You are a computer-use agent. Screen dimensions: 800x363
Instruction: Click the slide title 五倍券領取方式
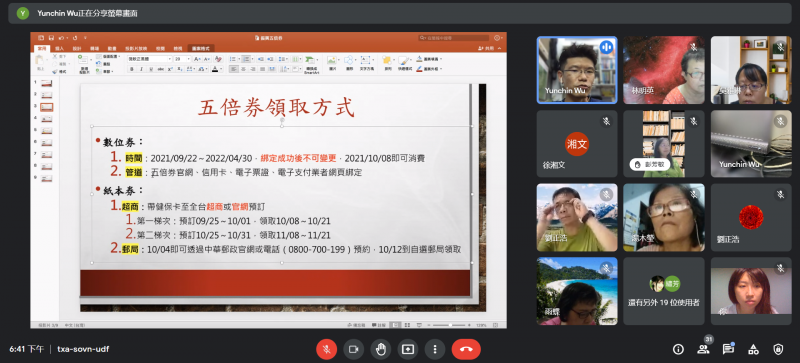pos(276,108)
